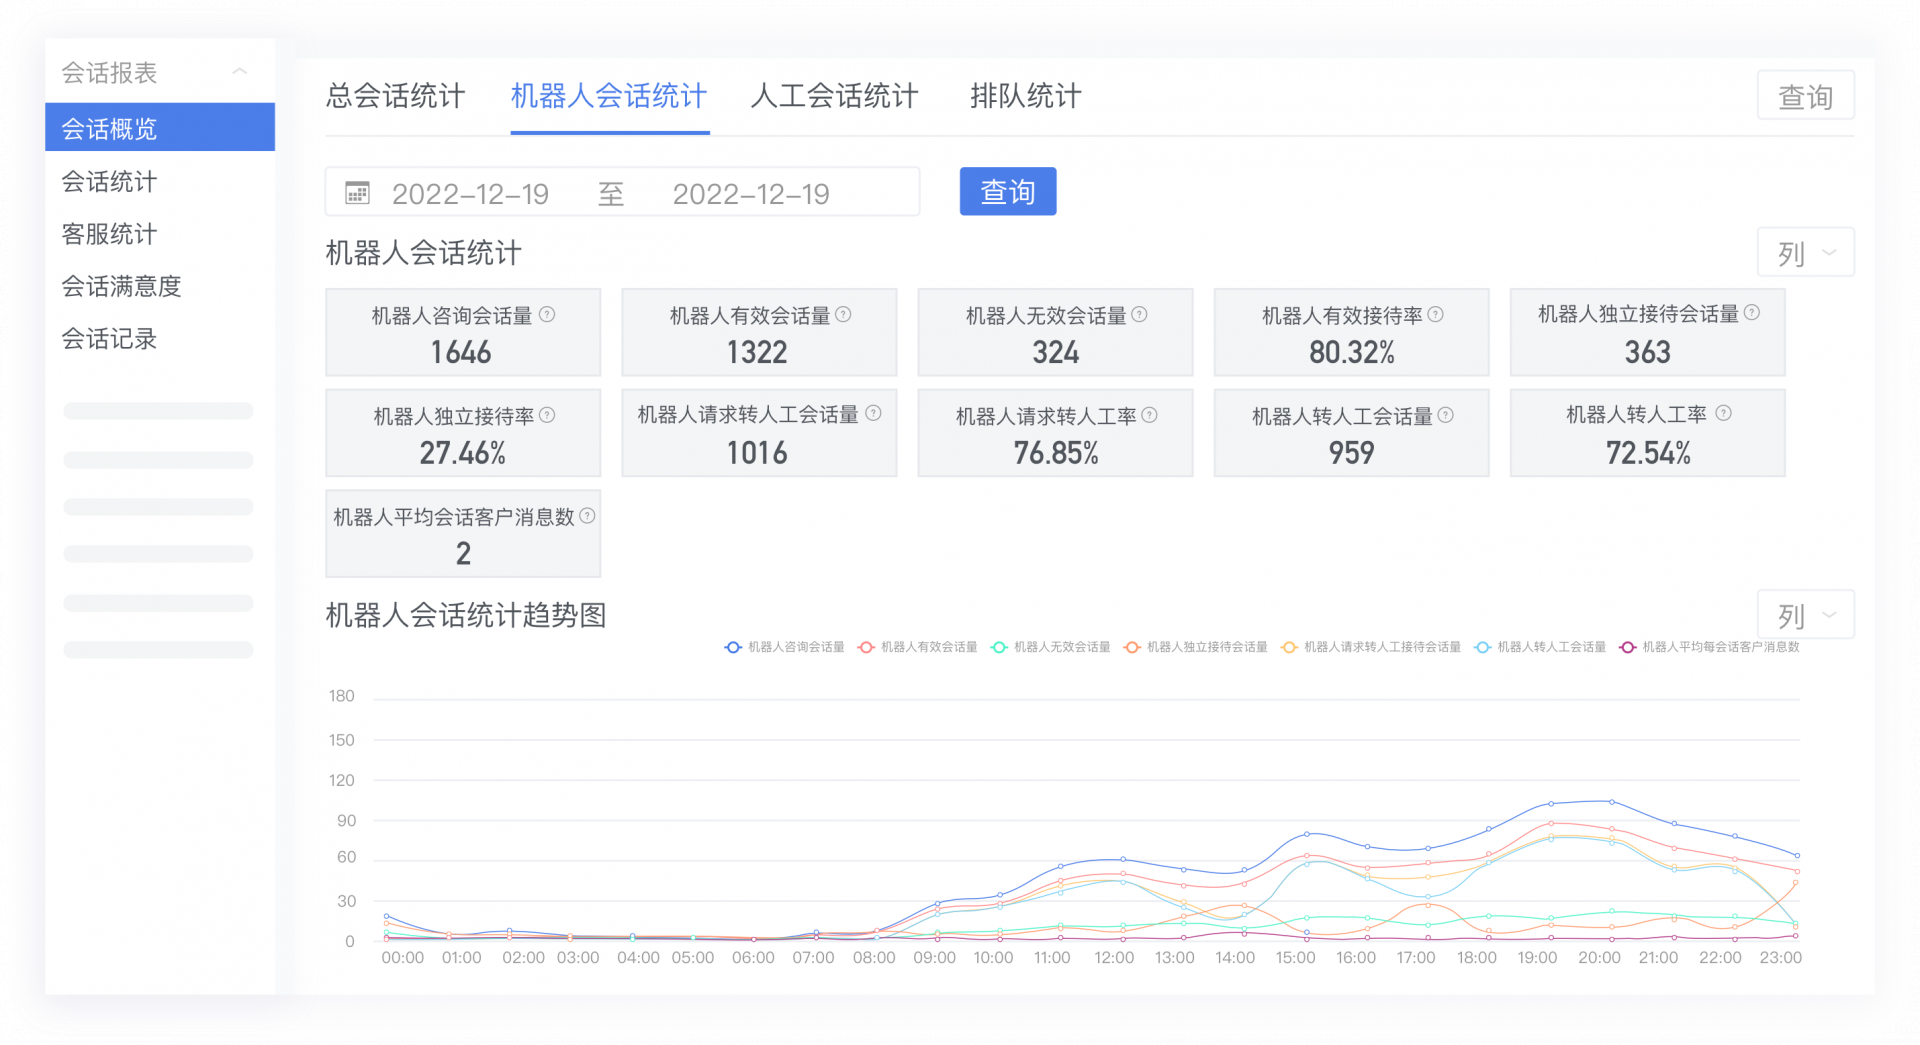The image size is (1920, 1045).
Task: Open 会话满意度 in the sidebar
Action: [121, 287]
